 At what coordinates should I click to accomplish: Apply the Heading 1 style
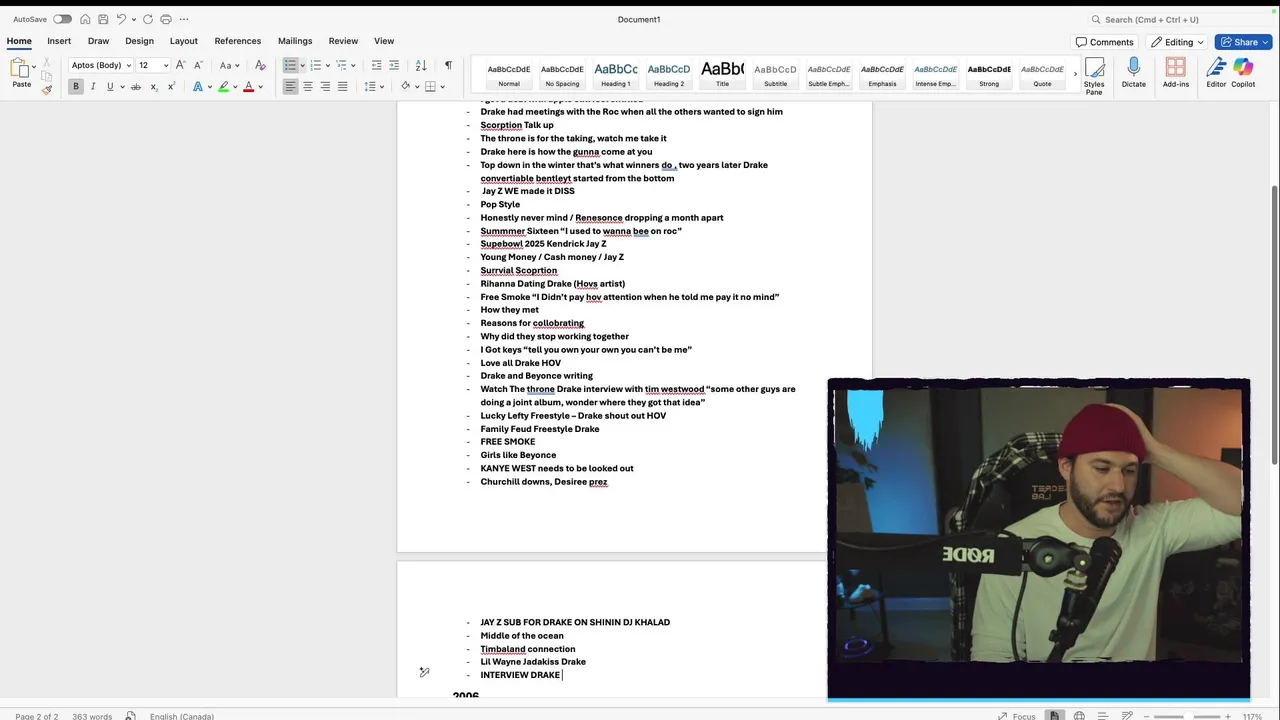pos(615,73)
